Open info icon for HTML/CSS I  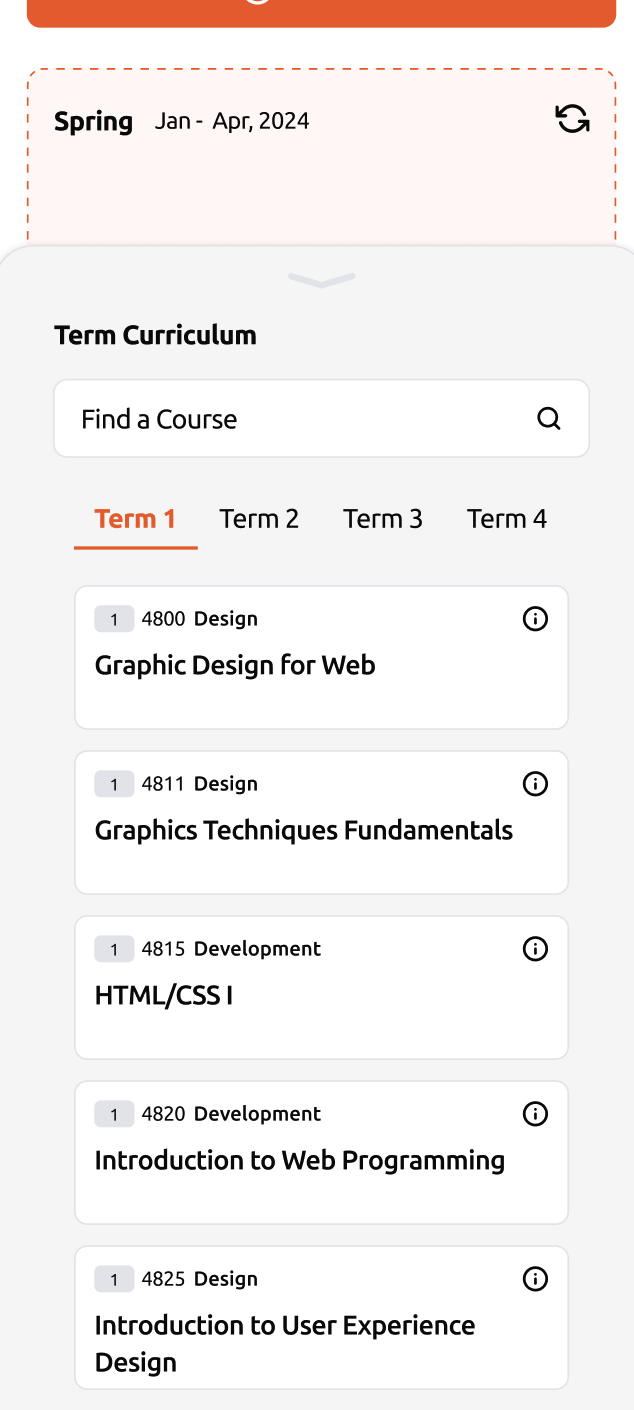point(536,949)
